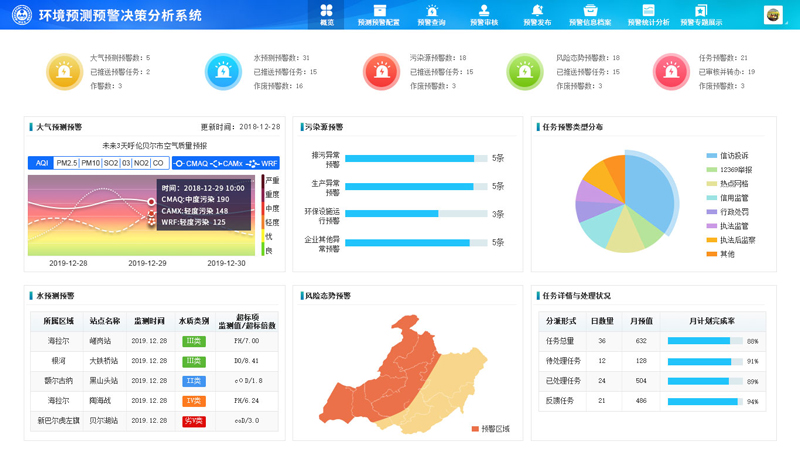Image resolution: width=800 pixels, height=450 pixels.
Task: Open the 概览 overview nav icon
Action: [327, 14]
